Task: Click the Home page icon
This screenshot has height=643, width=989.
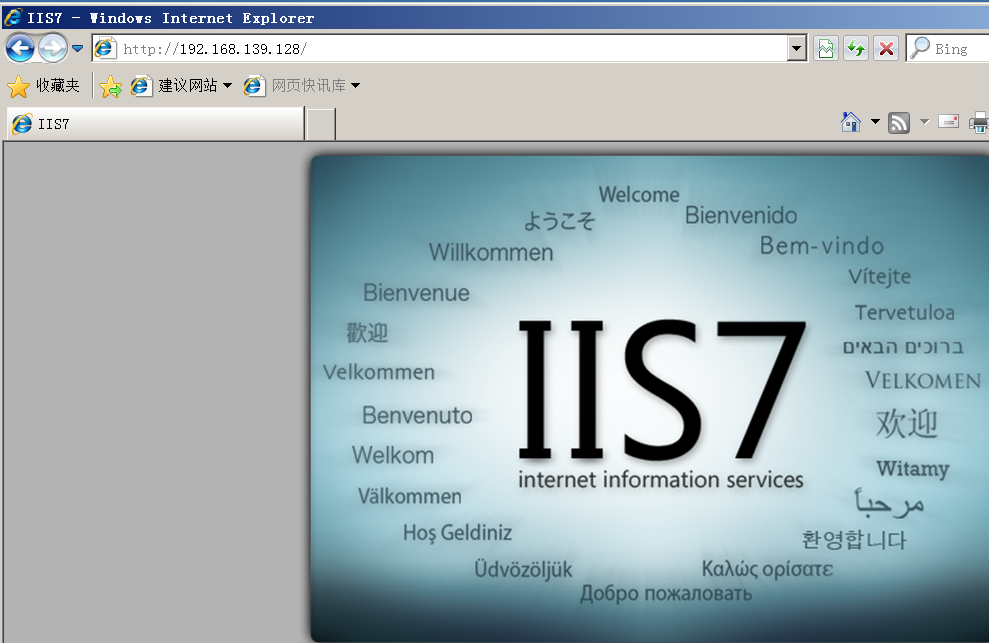Action: 851,122
